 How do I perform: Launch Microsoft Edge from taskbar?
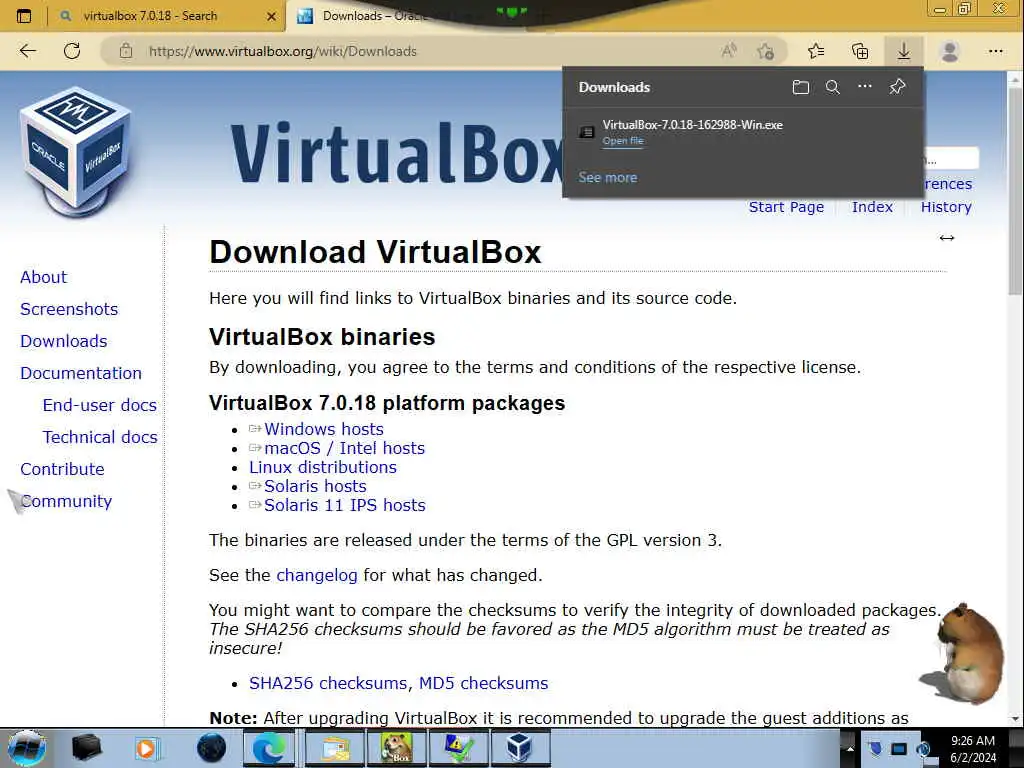coord(269,748)
